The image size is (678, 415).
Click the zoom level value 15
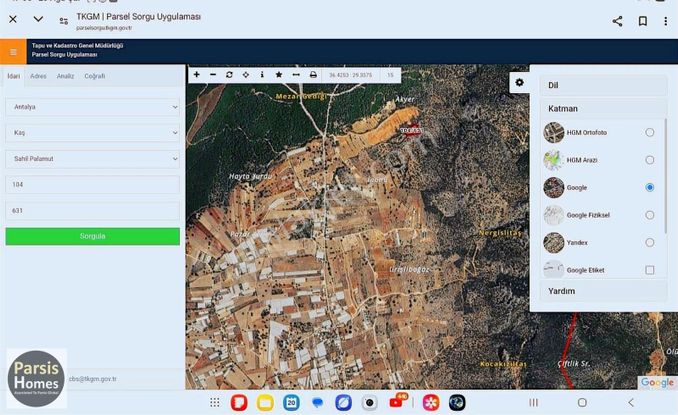390,75
